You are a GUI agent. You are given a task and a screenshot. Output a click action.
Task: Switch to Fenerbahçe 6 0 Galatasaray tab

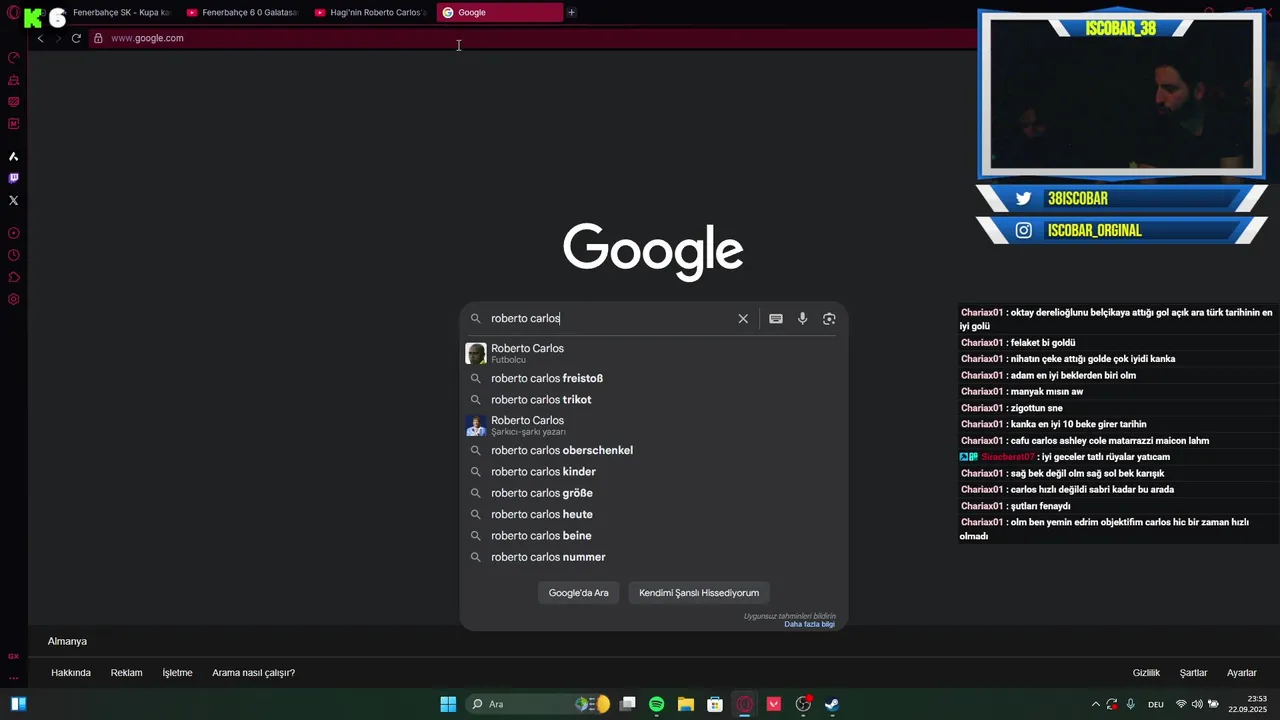point(243,12)
